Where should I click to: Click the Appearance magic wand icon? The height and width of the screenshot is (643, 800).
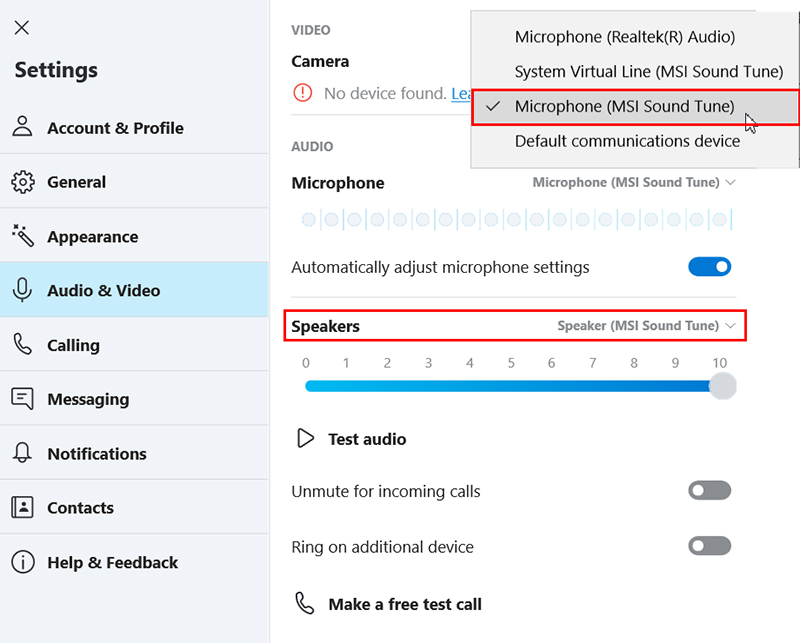22,236
